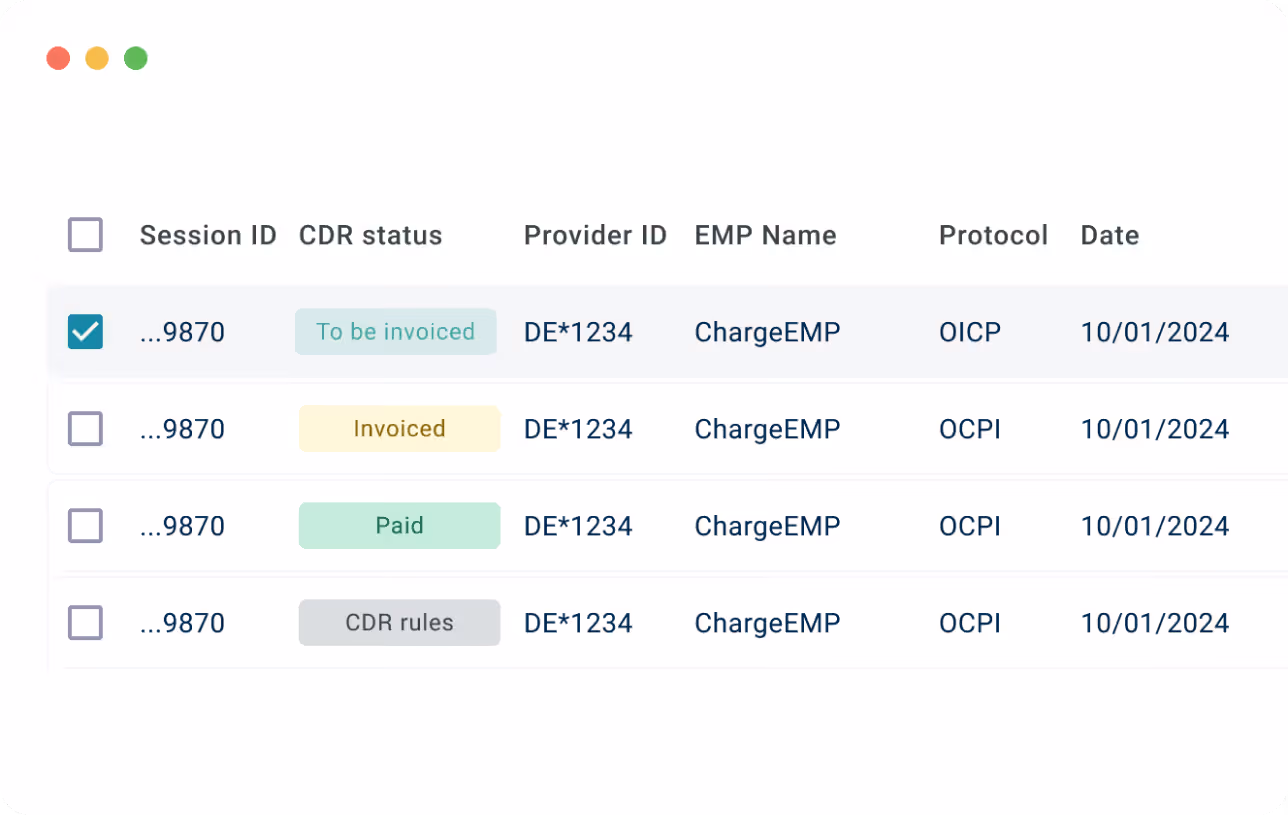Click the yellow window control dot

click(x=96, y=58)
